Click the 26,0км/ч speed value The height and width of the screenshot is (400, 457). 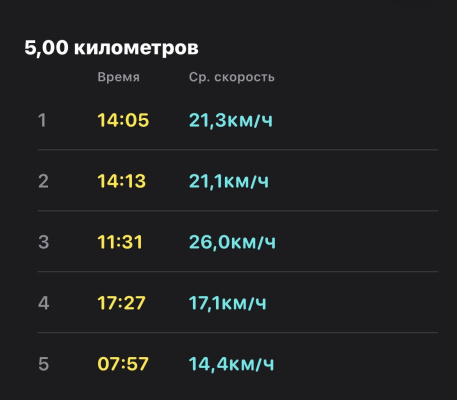pos(232,242)
